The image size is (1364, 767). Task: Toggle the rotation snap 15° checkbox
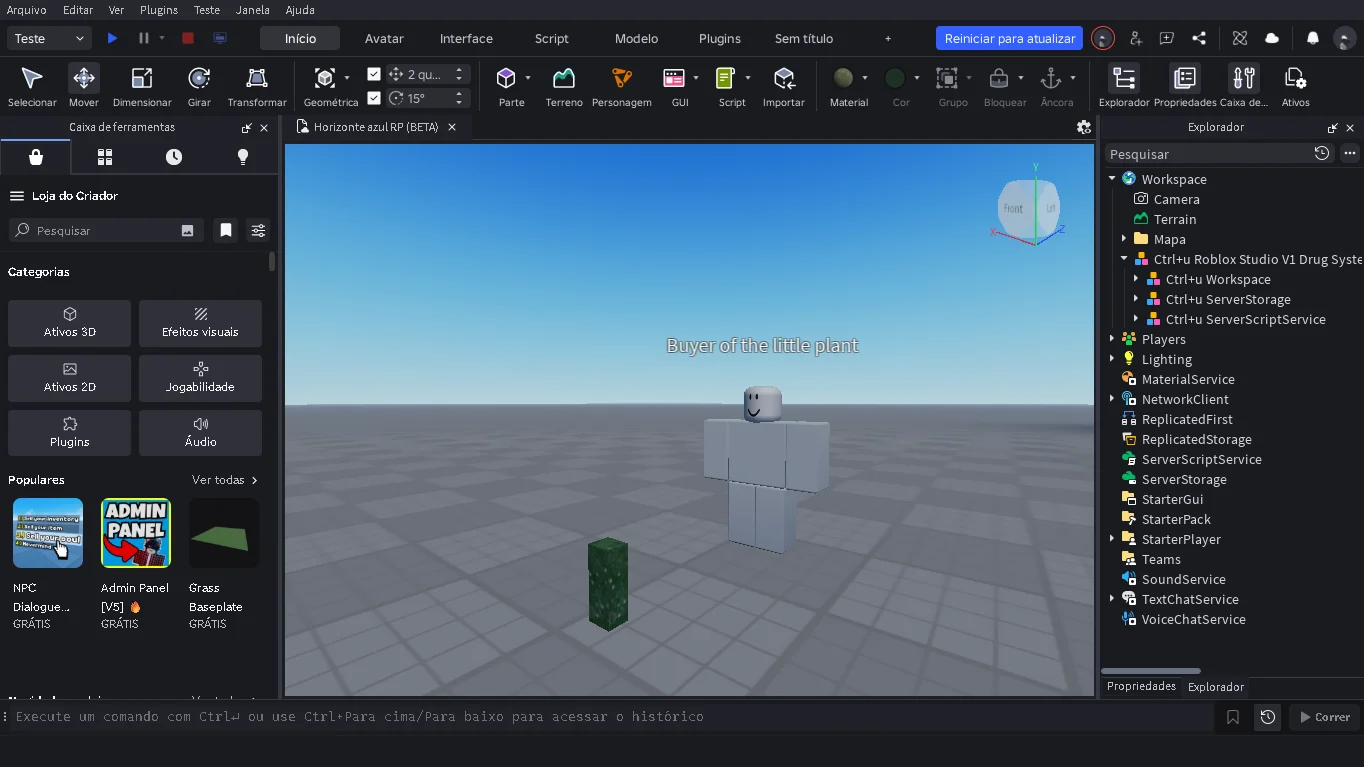coord(374,98)
